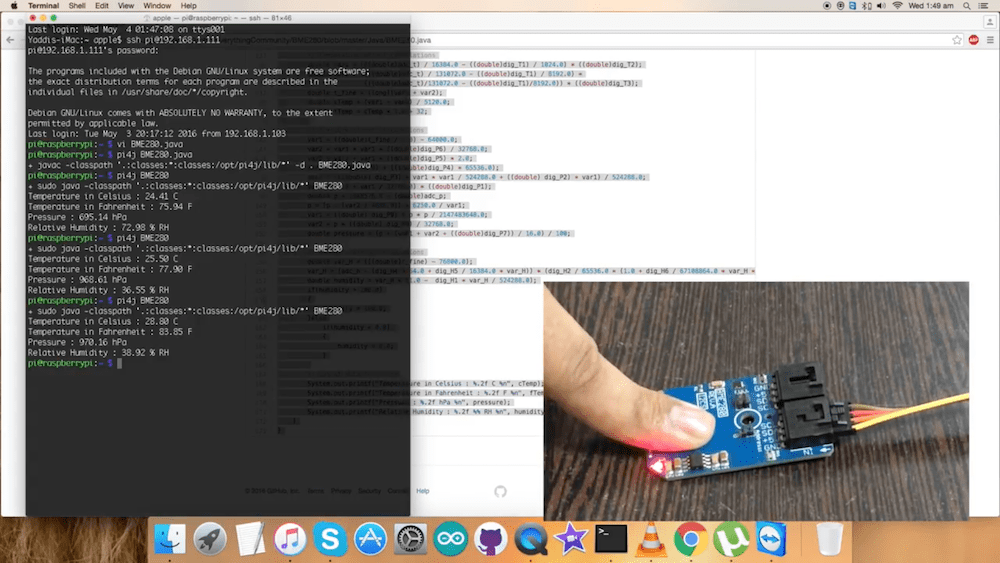Click the screen recording indicator icon
This screenshot has width=1000, height=563.
pos(827,6)
